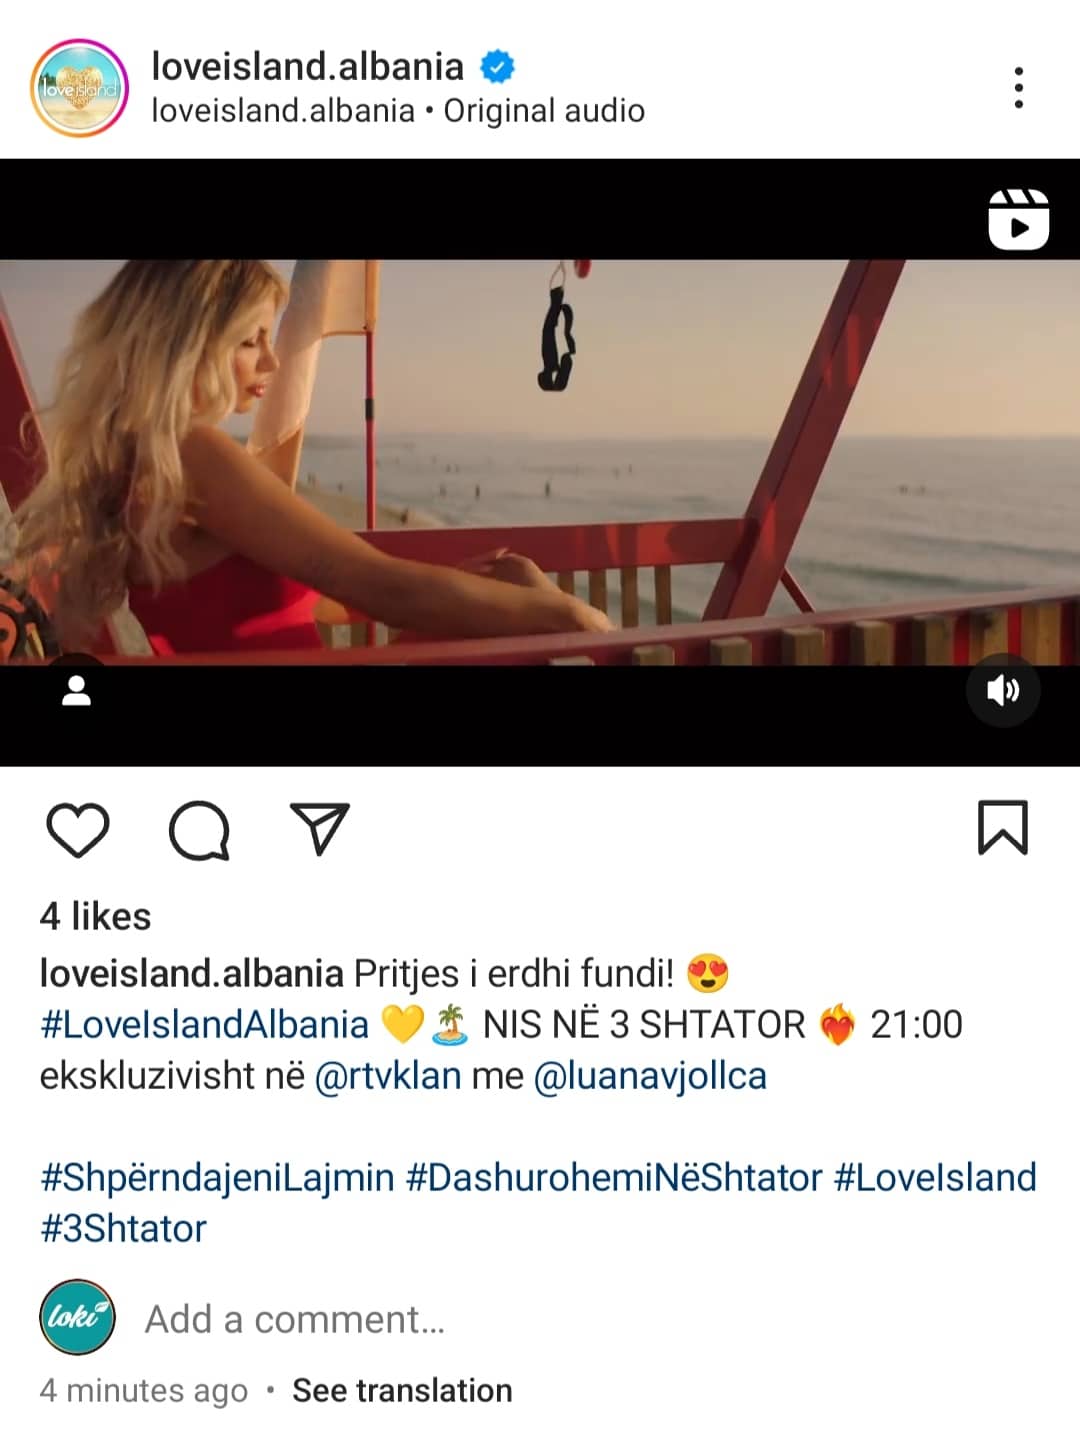Open the loveisland.albania username in header
Viewport: 1080px width, 1449px height.
[x=307, y=66]
